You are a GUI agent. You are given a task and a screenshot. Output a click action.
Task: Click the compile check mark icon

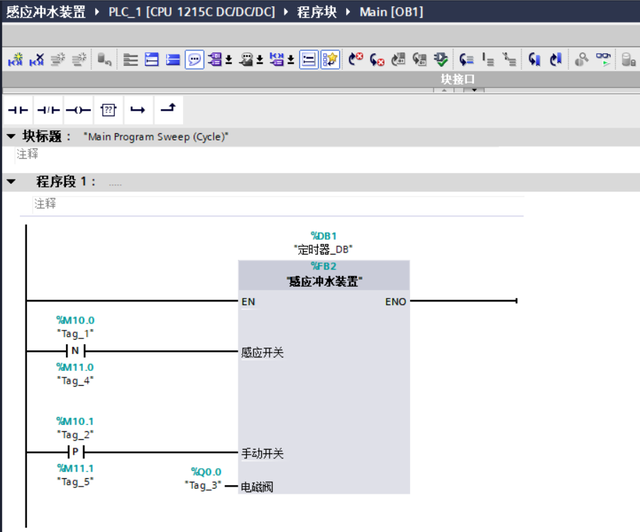point(441,60)
